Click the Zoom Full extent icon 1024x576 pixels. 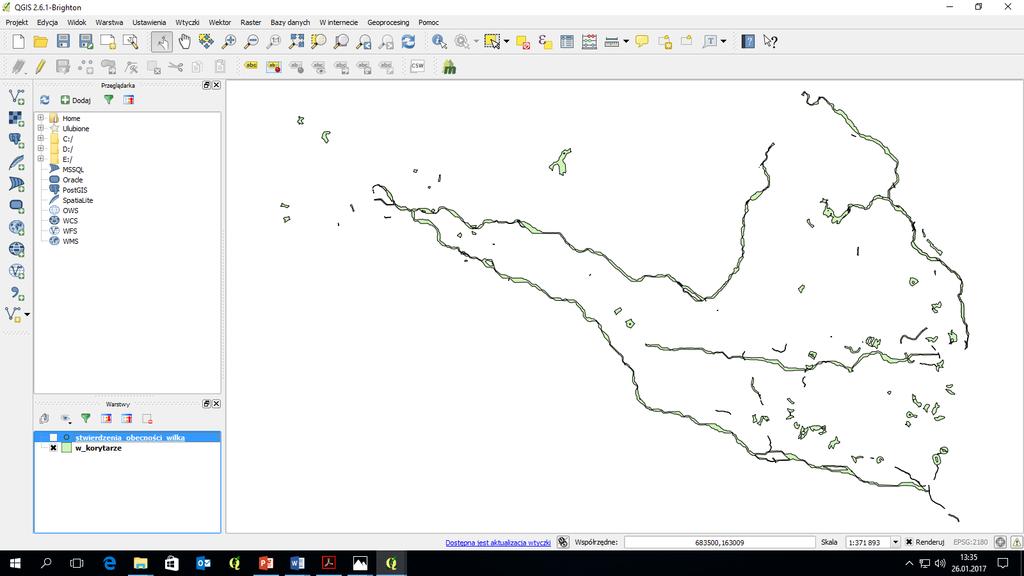coord(296,42)
